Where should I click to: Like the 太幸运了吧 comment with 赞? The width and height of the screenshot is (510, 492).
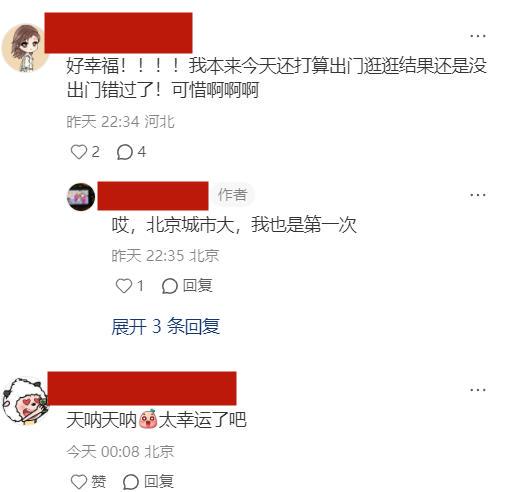click(89, 482)
